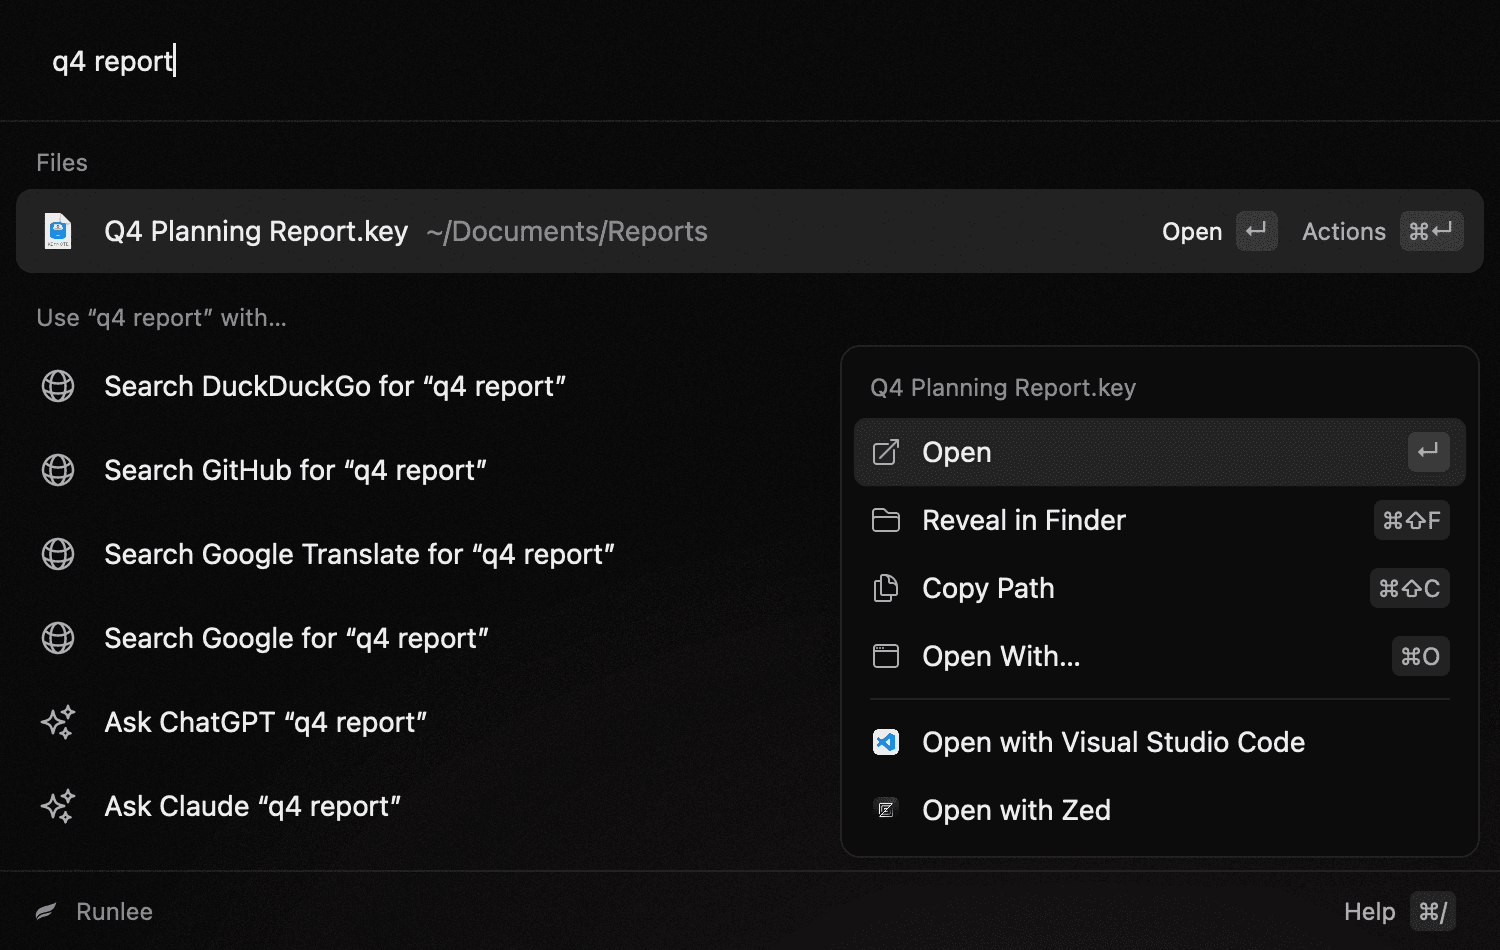
Task: Click the globe icon beside Search GitHub
Action: point(58,470)
